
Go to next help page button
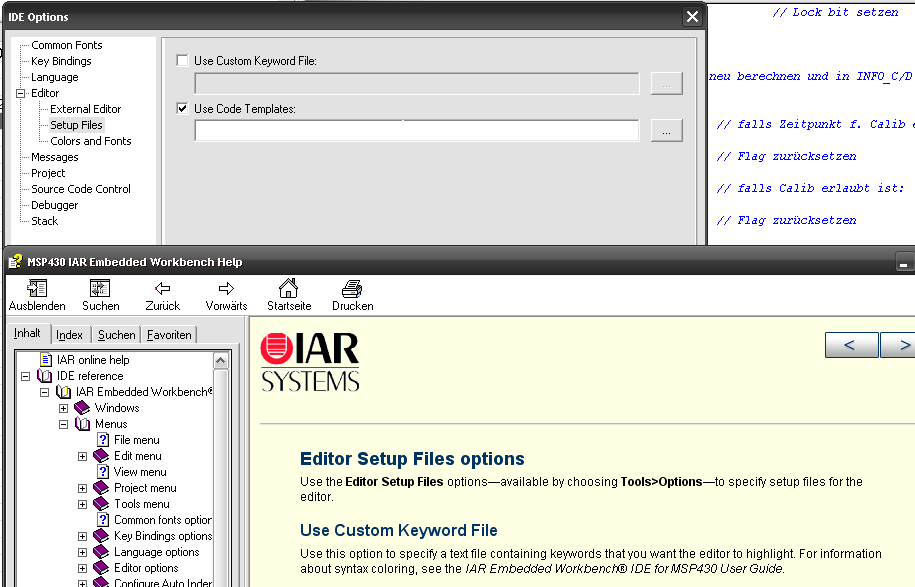(899, 345)
